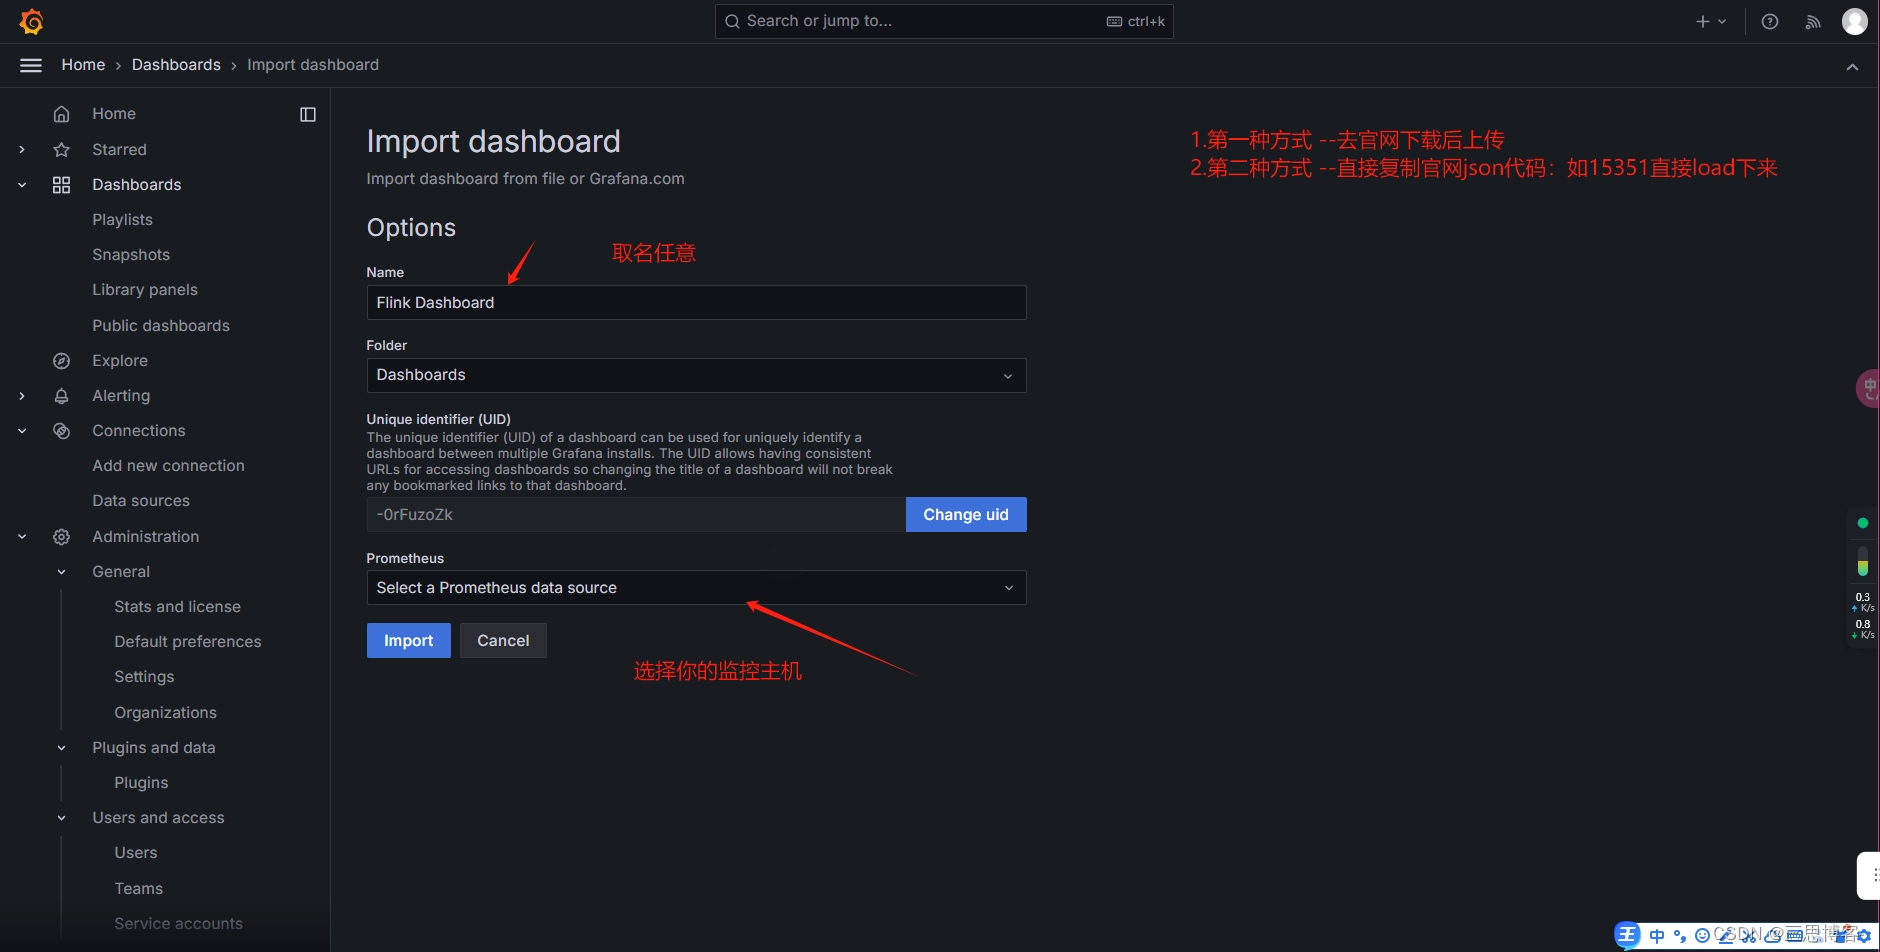
Task: Click the Alerting bell icon
Action: [61, 396]
